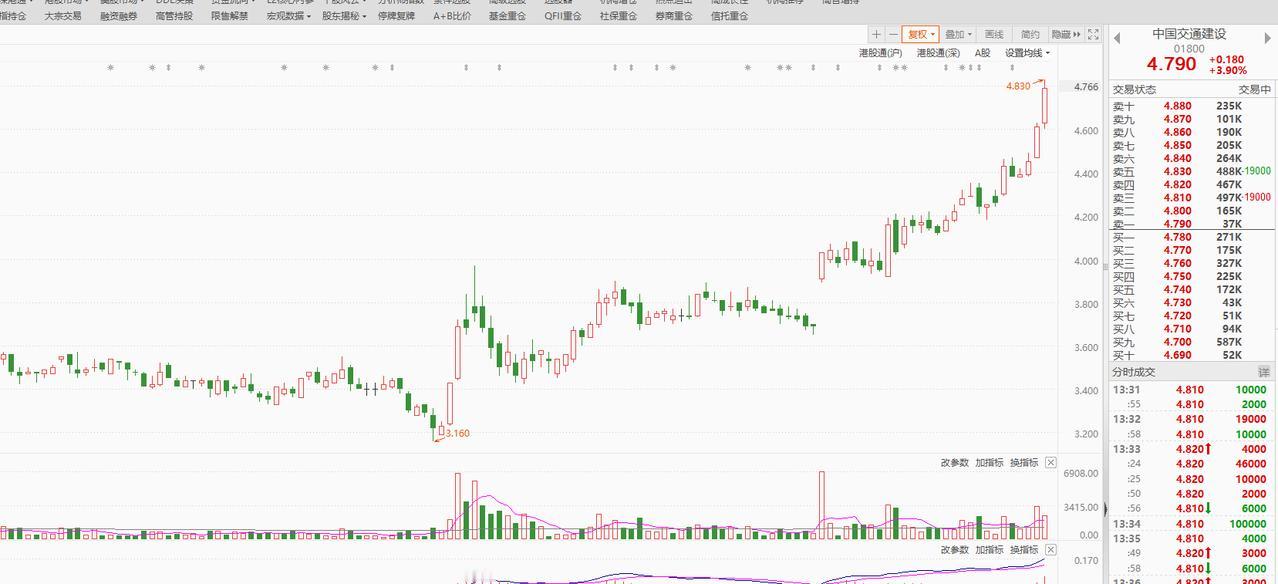Click the 交易状态 status label
The width and height of the screenshot is (1278, 584).
[x=1135, y=89]
